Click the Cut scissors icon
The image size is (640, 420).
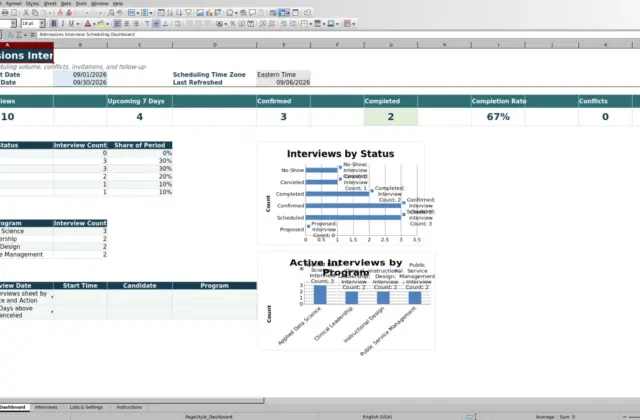tap(26, 13)
